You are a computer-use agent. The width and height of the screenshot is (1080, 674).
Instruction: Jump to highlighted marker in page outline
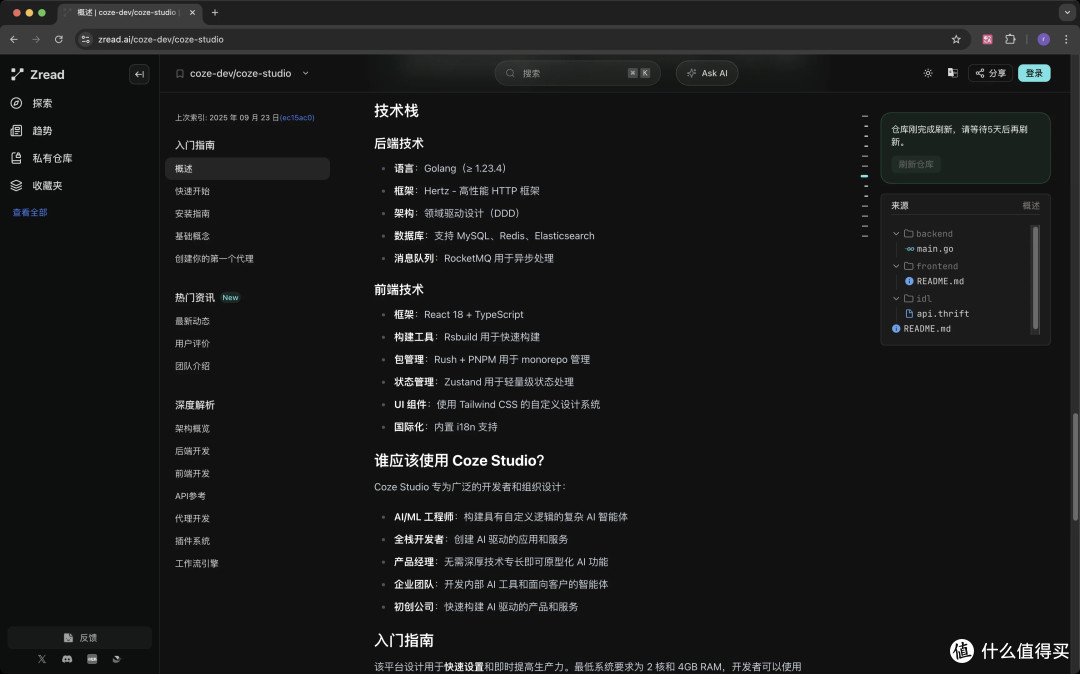click(x=864, y=176)
